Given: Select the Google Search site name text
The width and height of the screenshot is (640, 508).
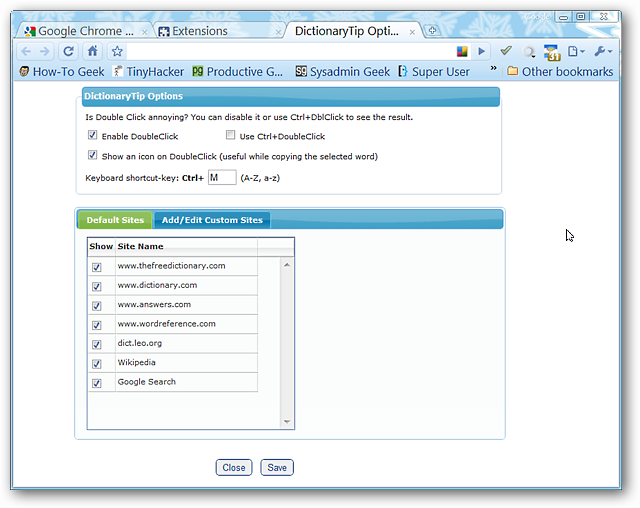Looking at the screenshot, I should (147, 382).
